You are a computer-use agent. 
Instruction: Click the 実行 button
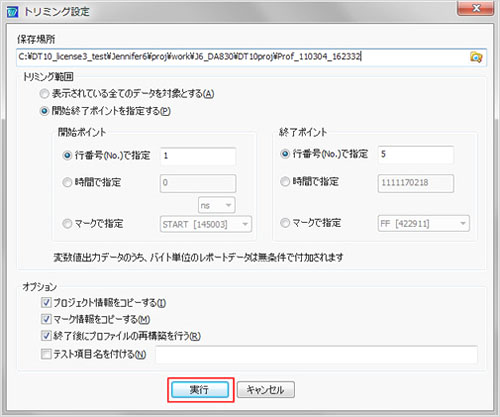click(200, 390)
